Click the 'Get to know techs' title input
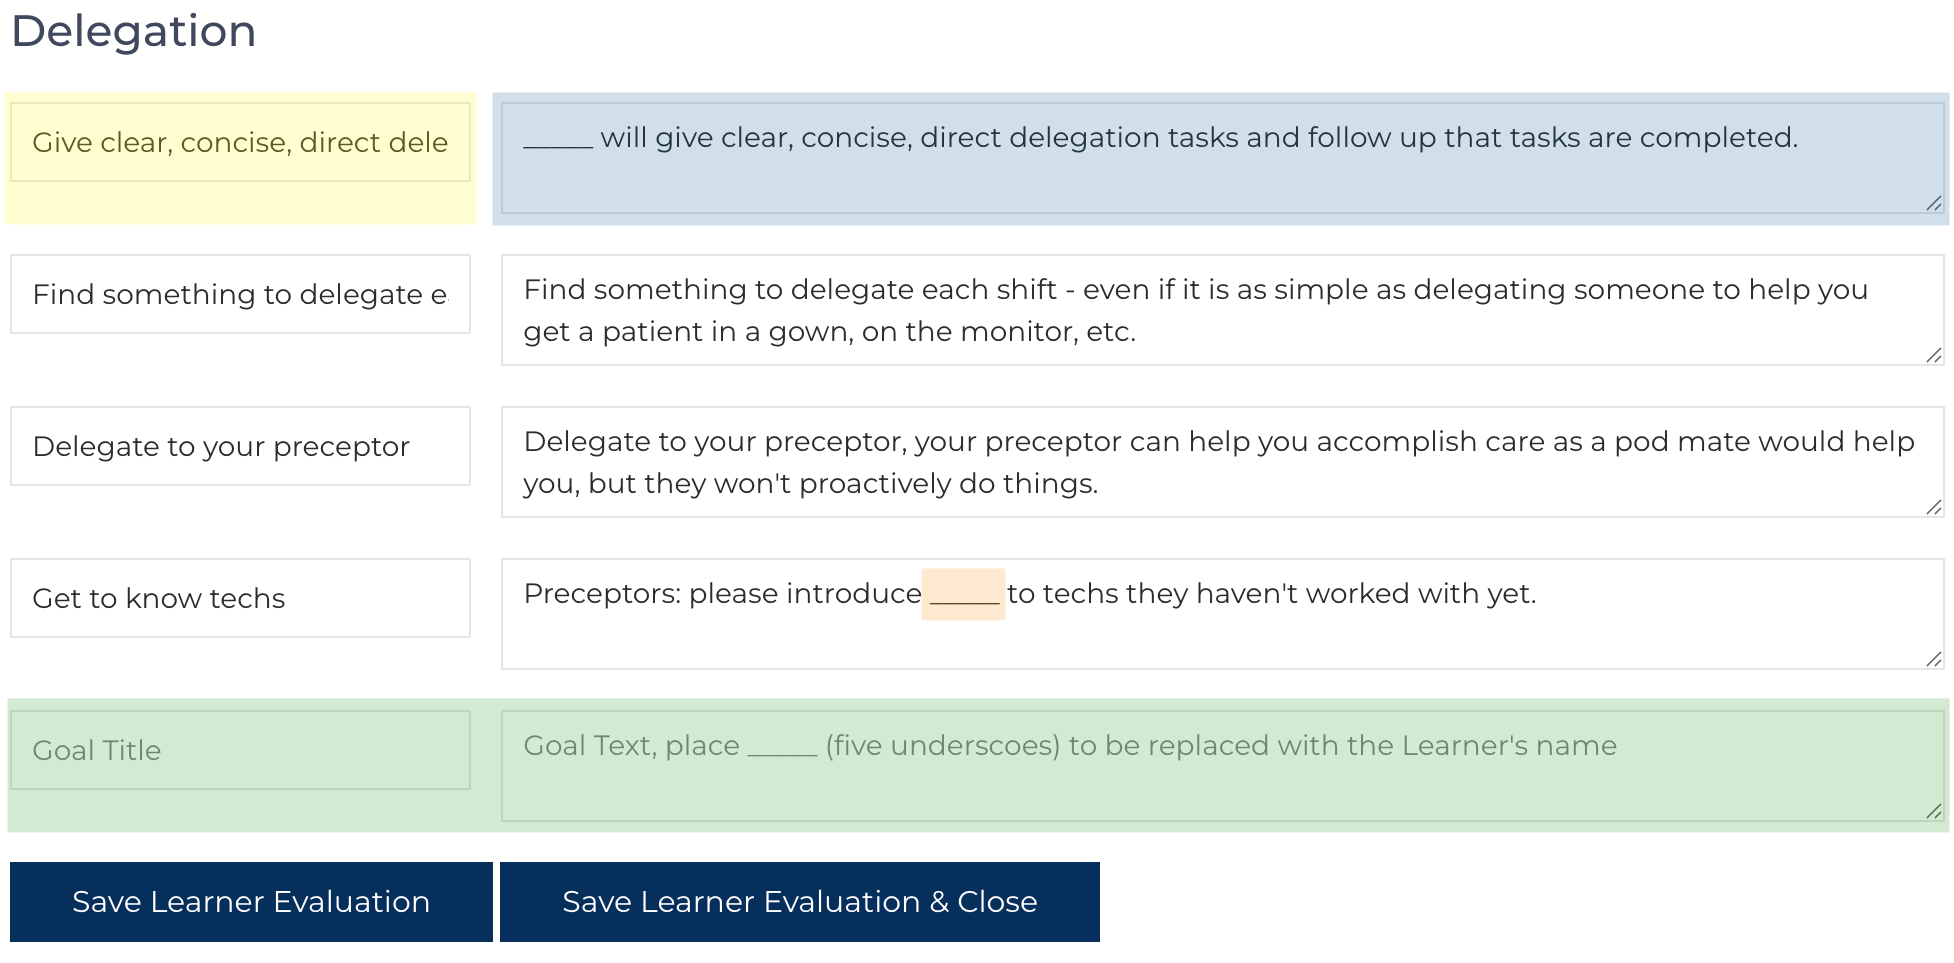 coord(240,598)
